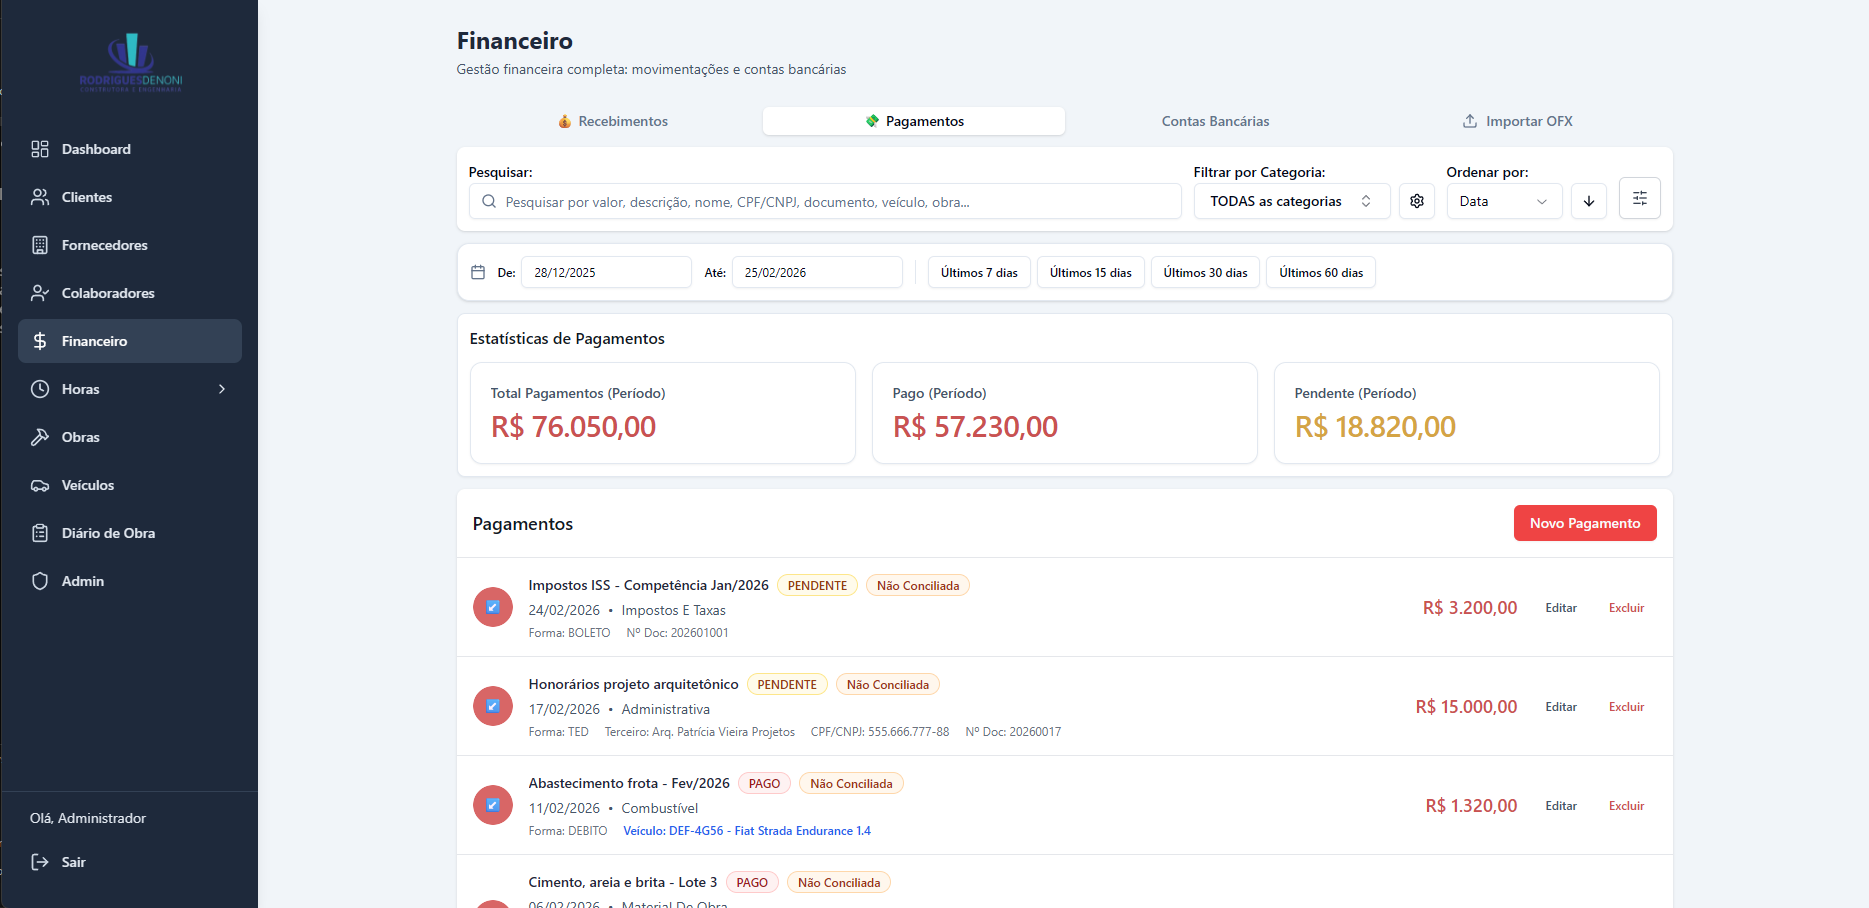Click the Sair logout icon
The width and height of the screenshot is (1869, 908).
pyautogui.click(x=40, y=862)
